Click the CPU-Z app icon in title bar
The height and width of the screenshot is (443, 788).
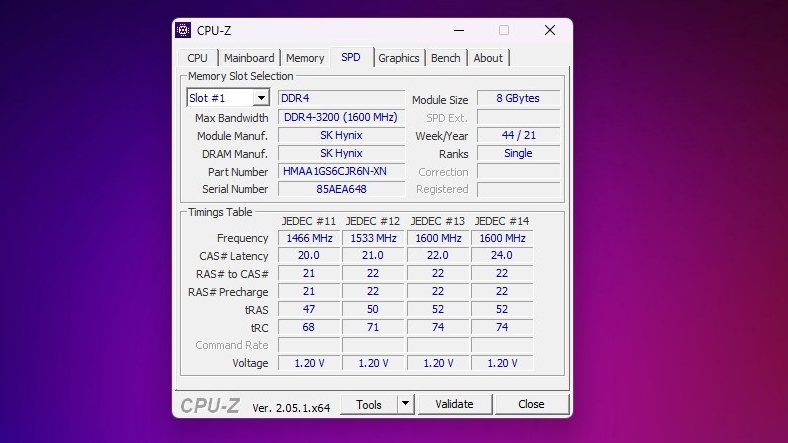click(x=183, y=30)
